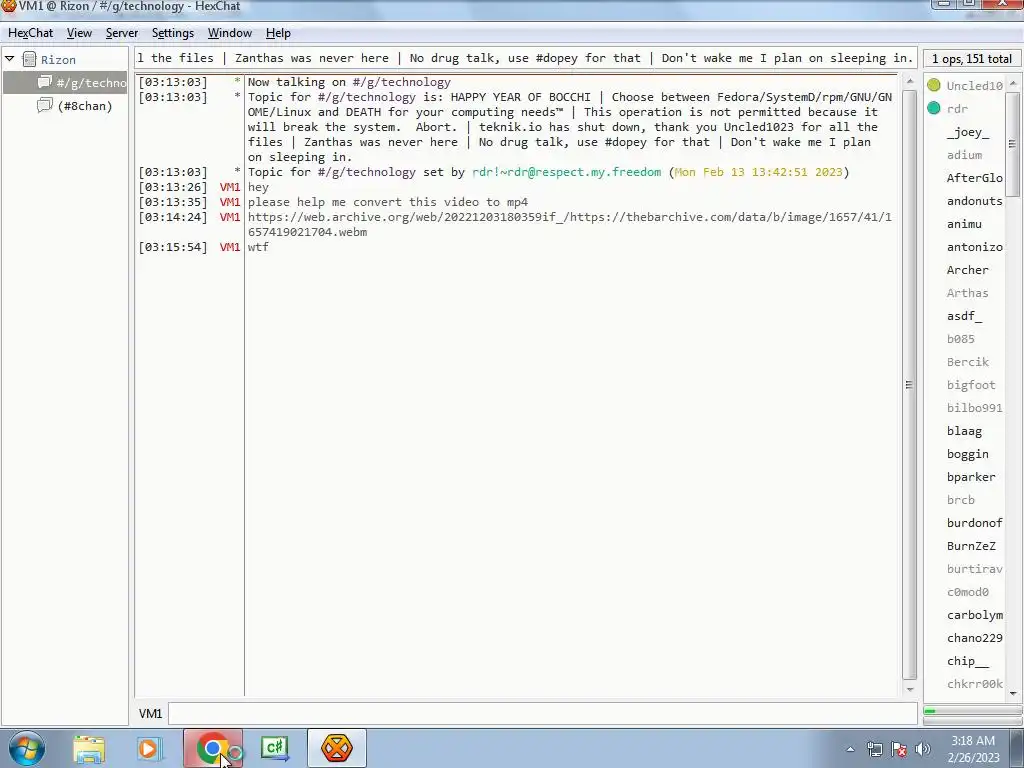Click the chat scrollbar up arrow

tap(910, 82)
